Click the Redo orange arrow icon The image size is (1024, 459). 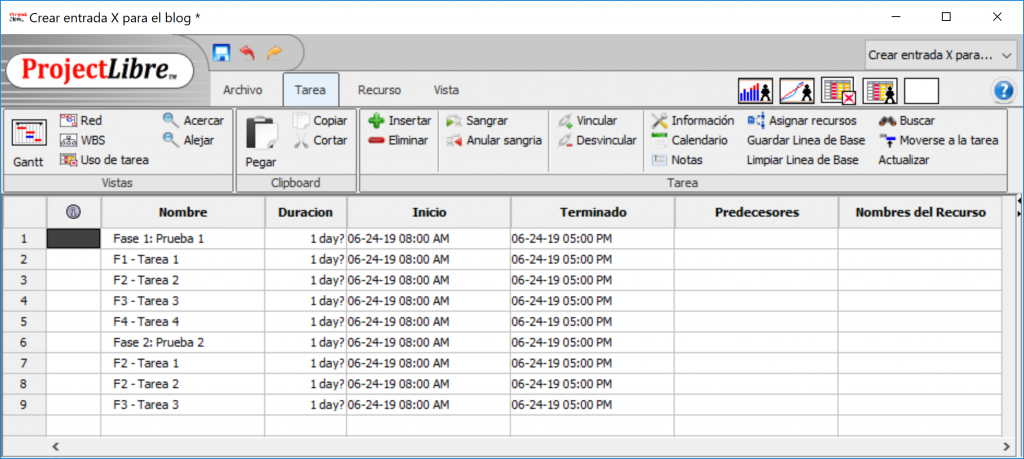(x=274, y=53)
